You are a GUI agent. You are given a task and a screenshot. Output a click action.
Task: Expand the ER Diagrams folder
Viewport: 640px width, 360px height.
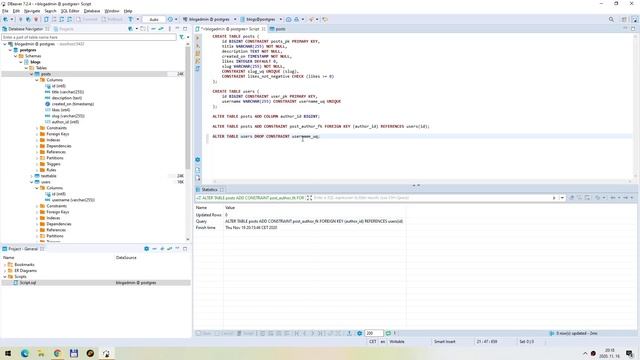pos(5,271)
